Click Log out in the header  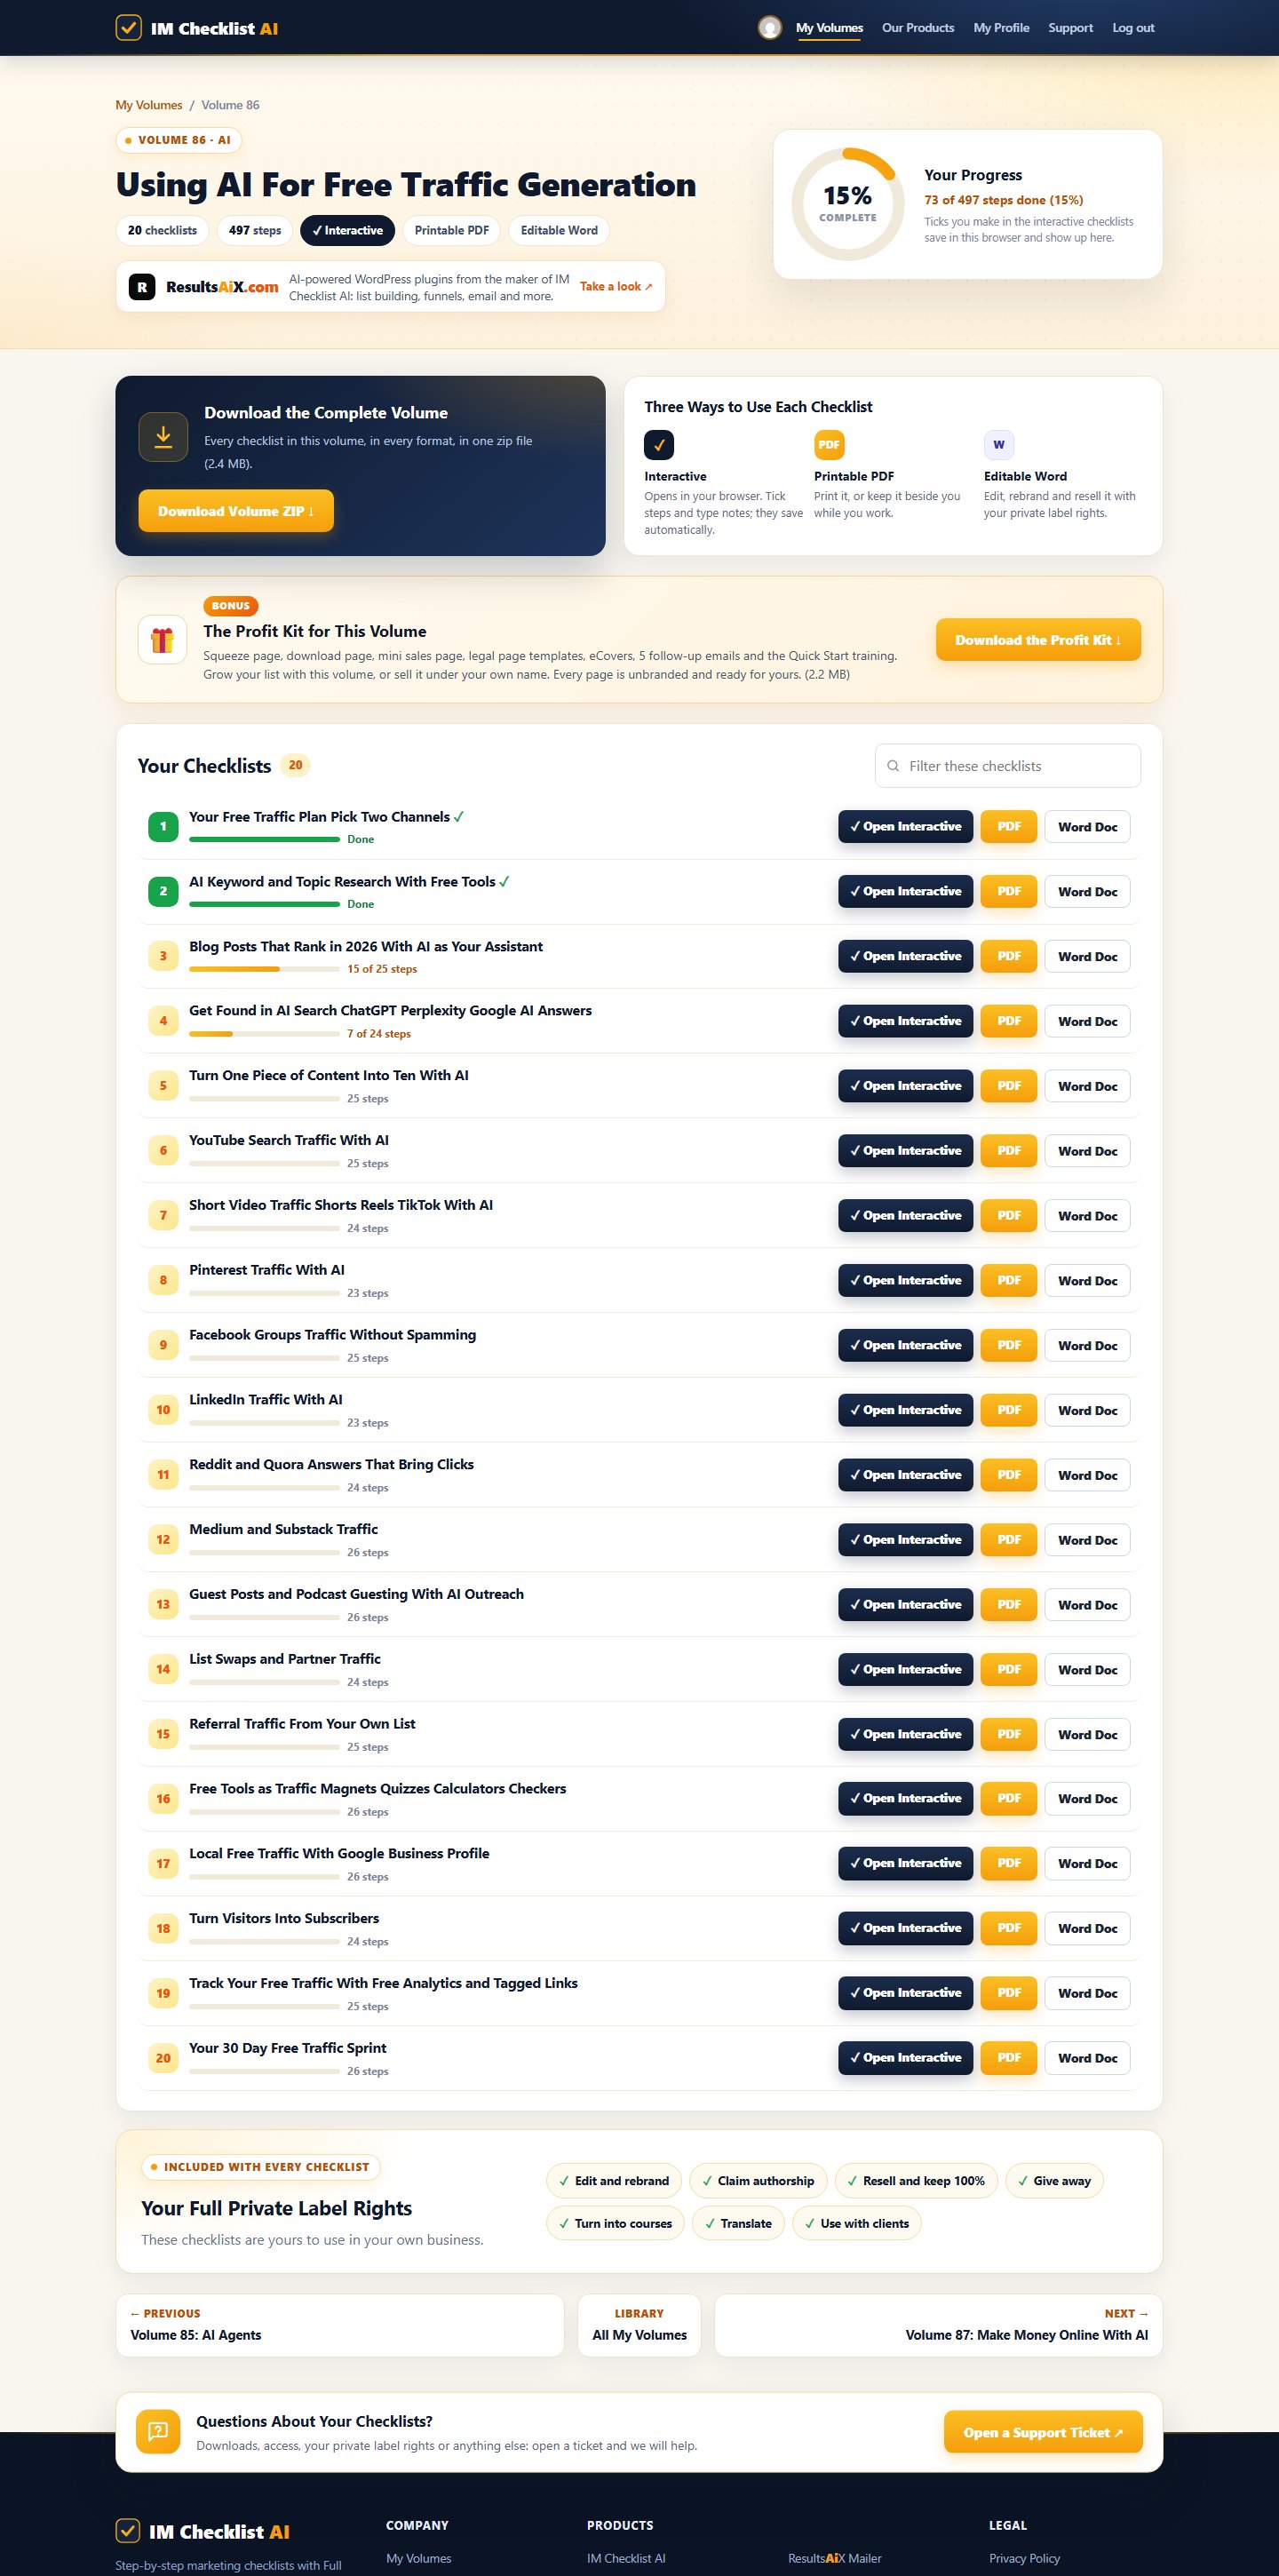(x=1133, y=28)
